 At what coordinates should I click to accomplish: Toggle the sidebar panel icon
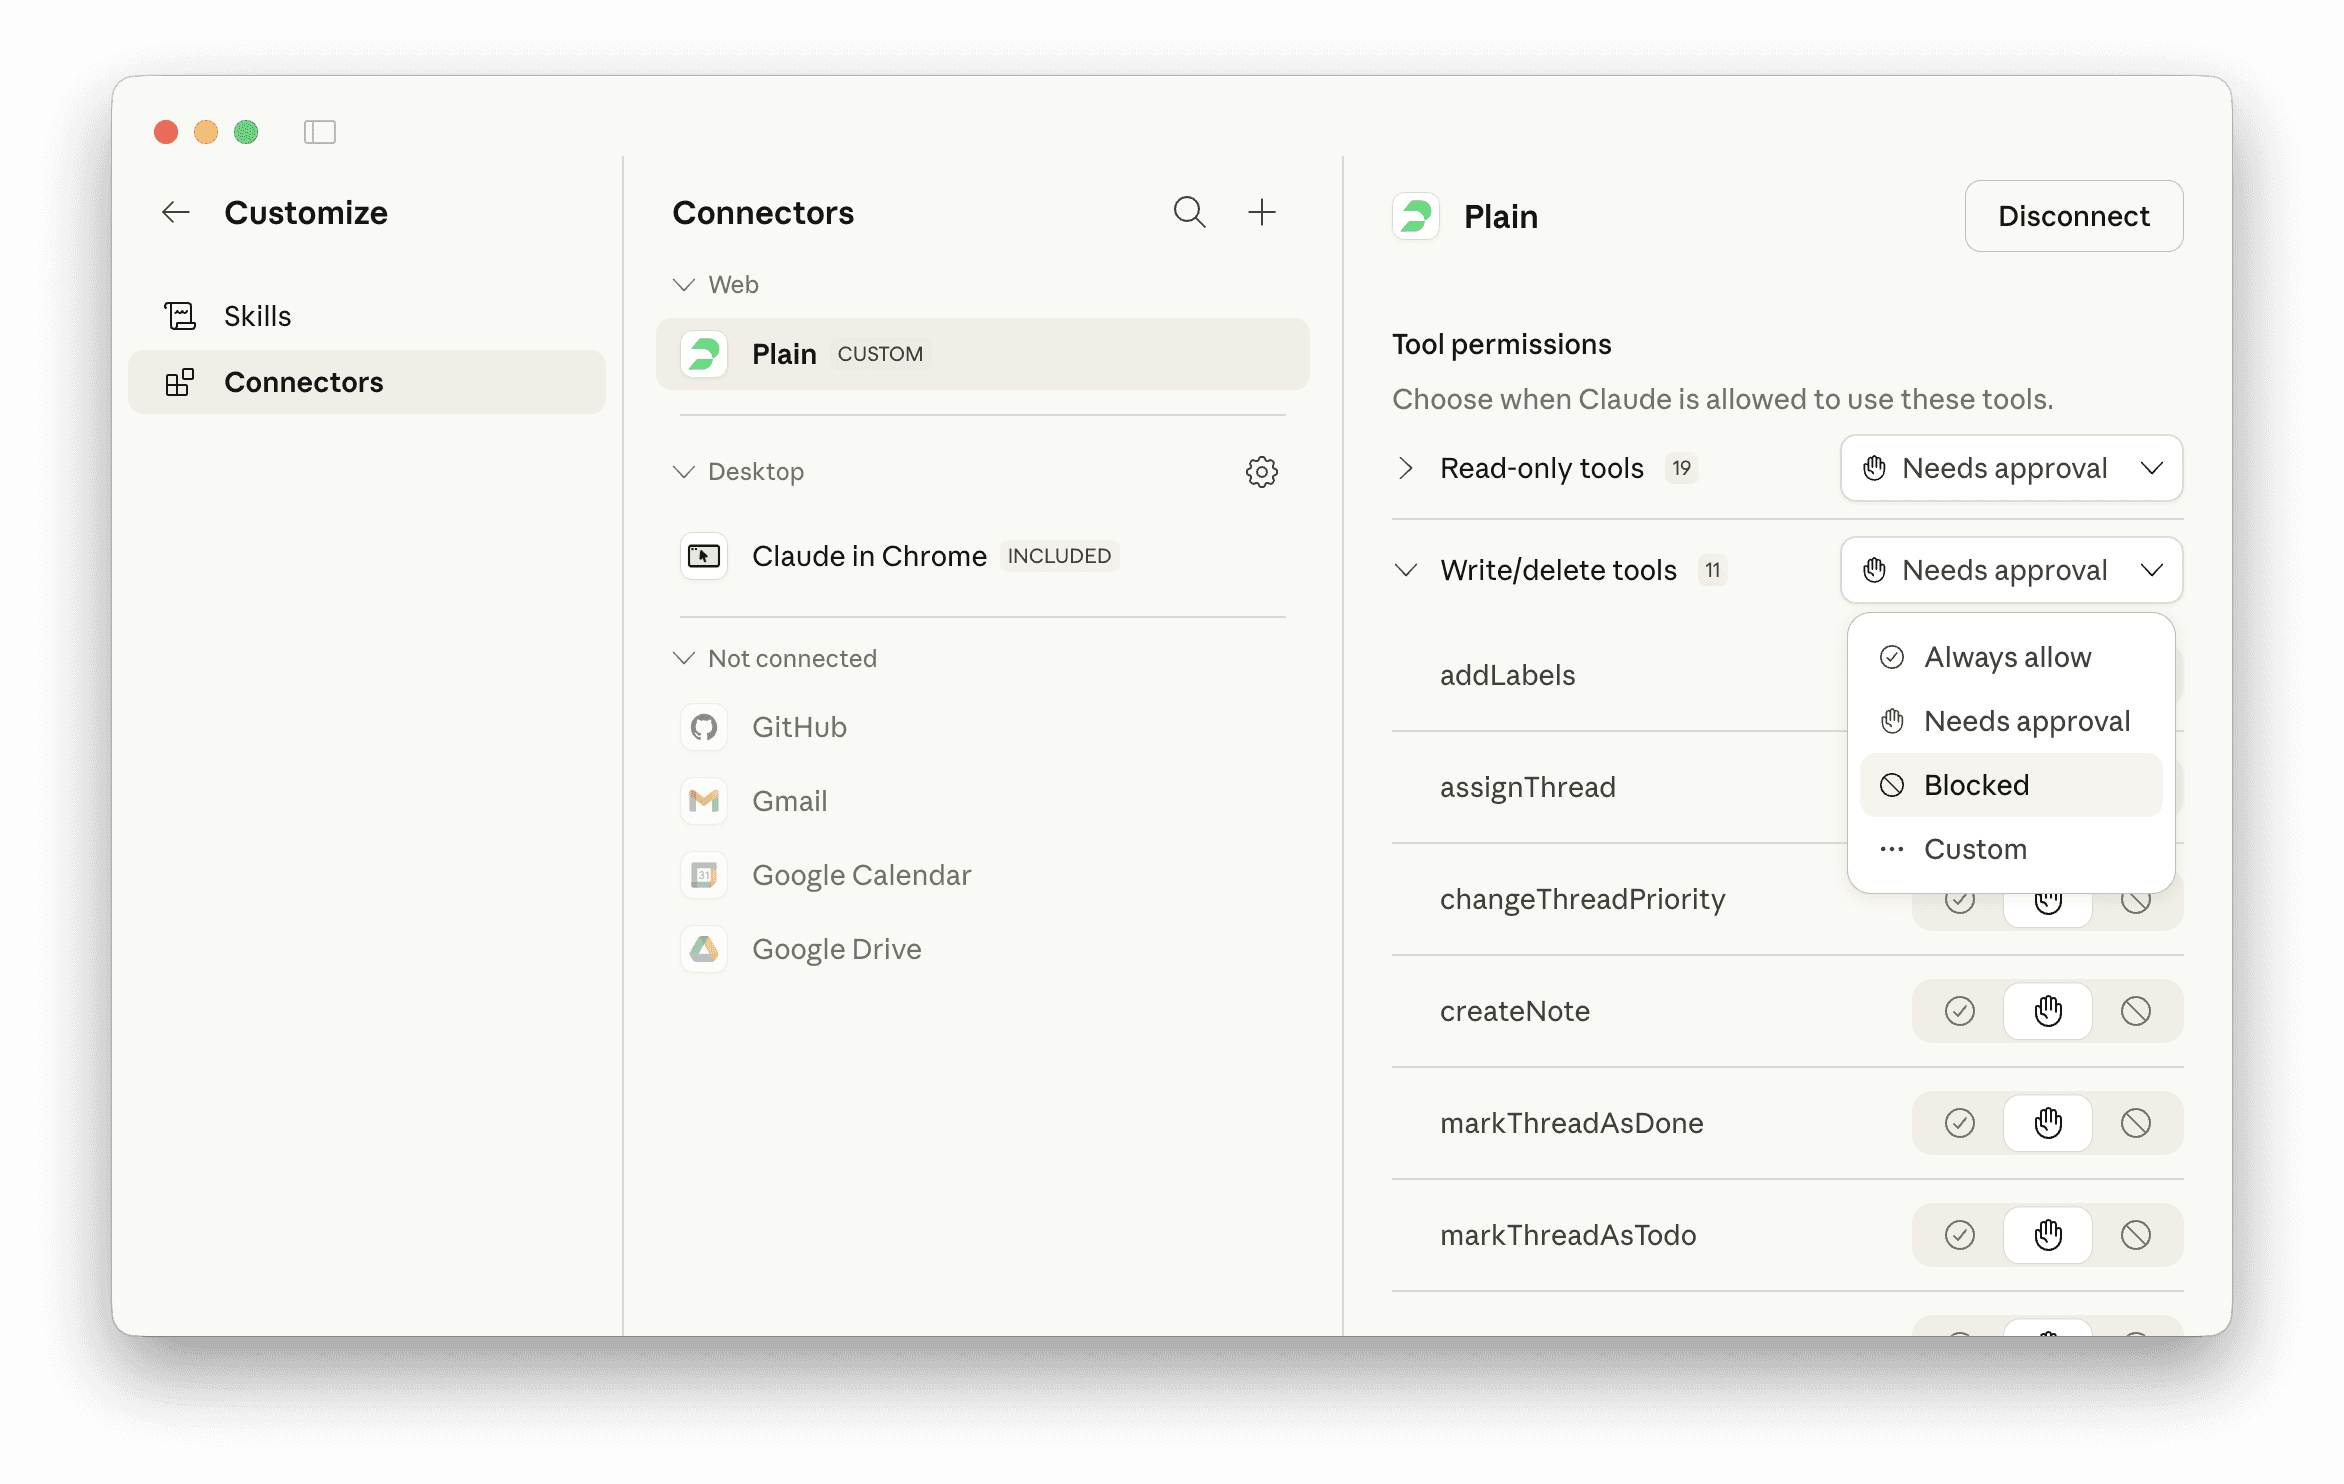[320, 132]
